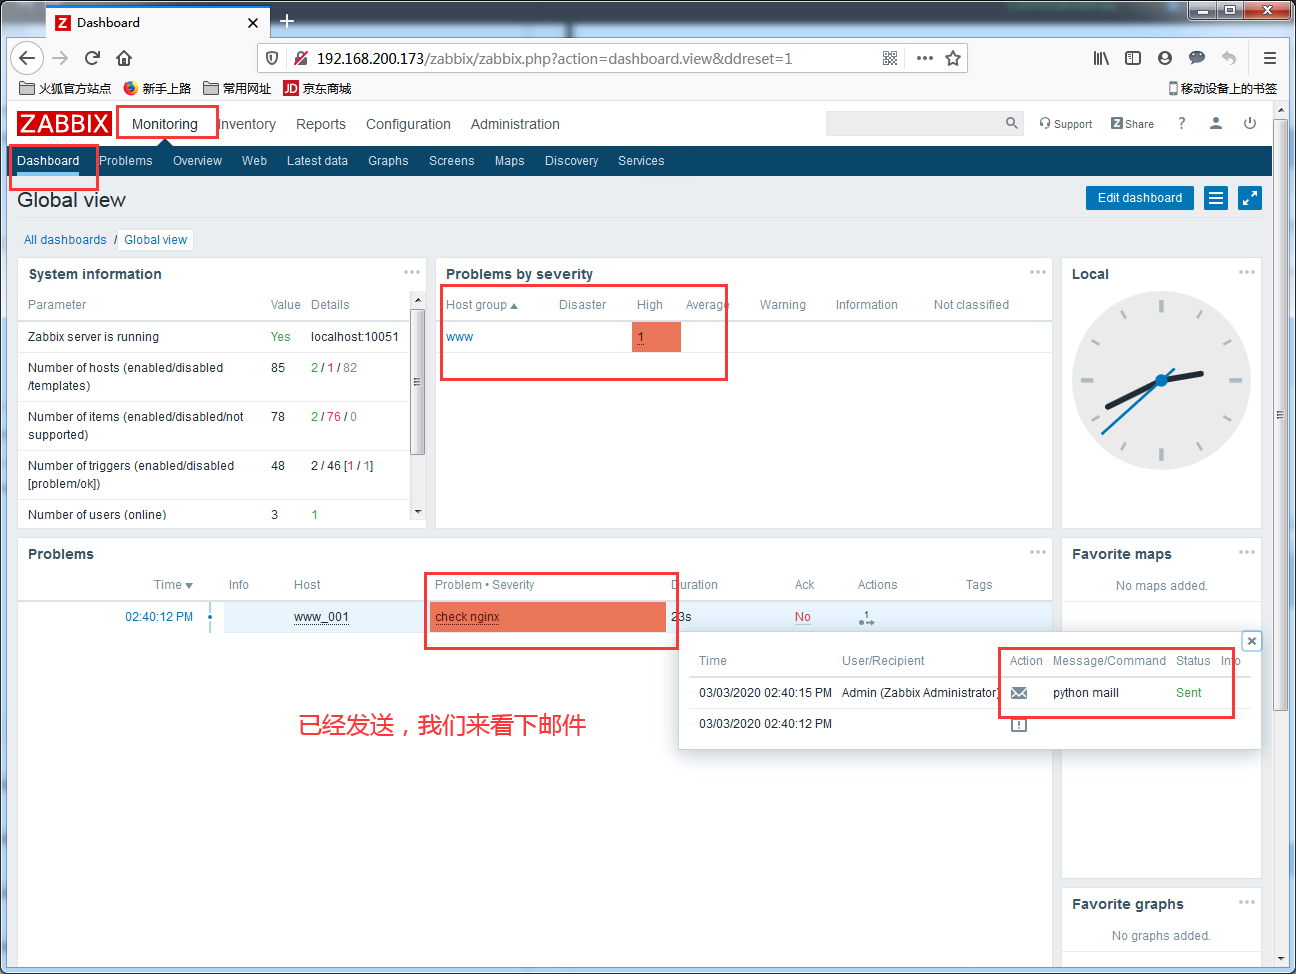Viewport: 1296px width, 974px height.
Task: Open the Problems by severity widget menu dots
Action: click(x=1038, y=272)
